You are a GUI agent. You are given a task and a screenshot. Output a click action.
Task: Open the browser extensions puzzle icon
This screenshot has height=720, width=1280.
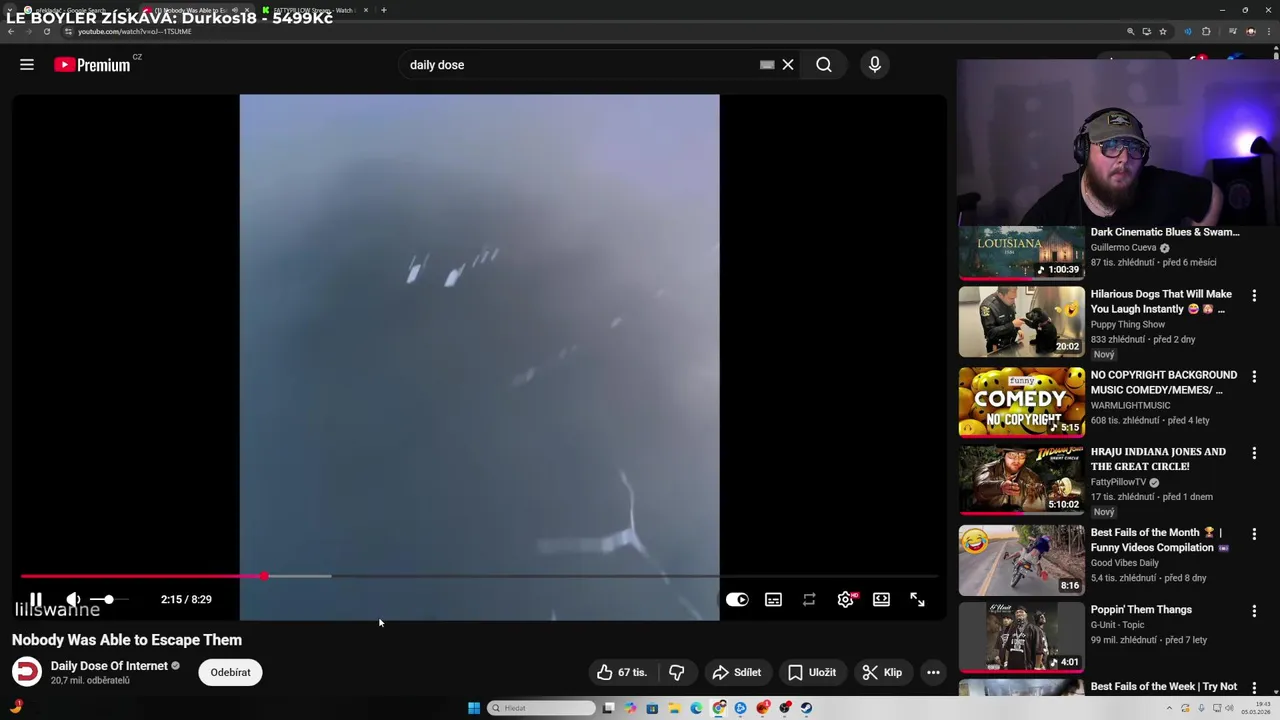(x=1206, y=31)
